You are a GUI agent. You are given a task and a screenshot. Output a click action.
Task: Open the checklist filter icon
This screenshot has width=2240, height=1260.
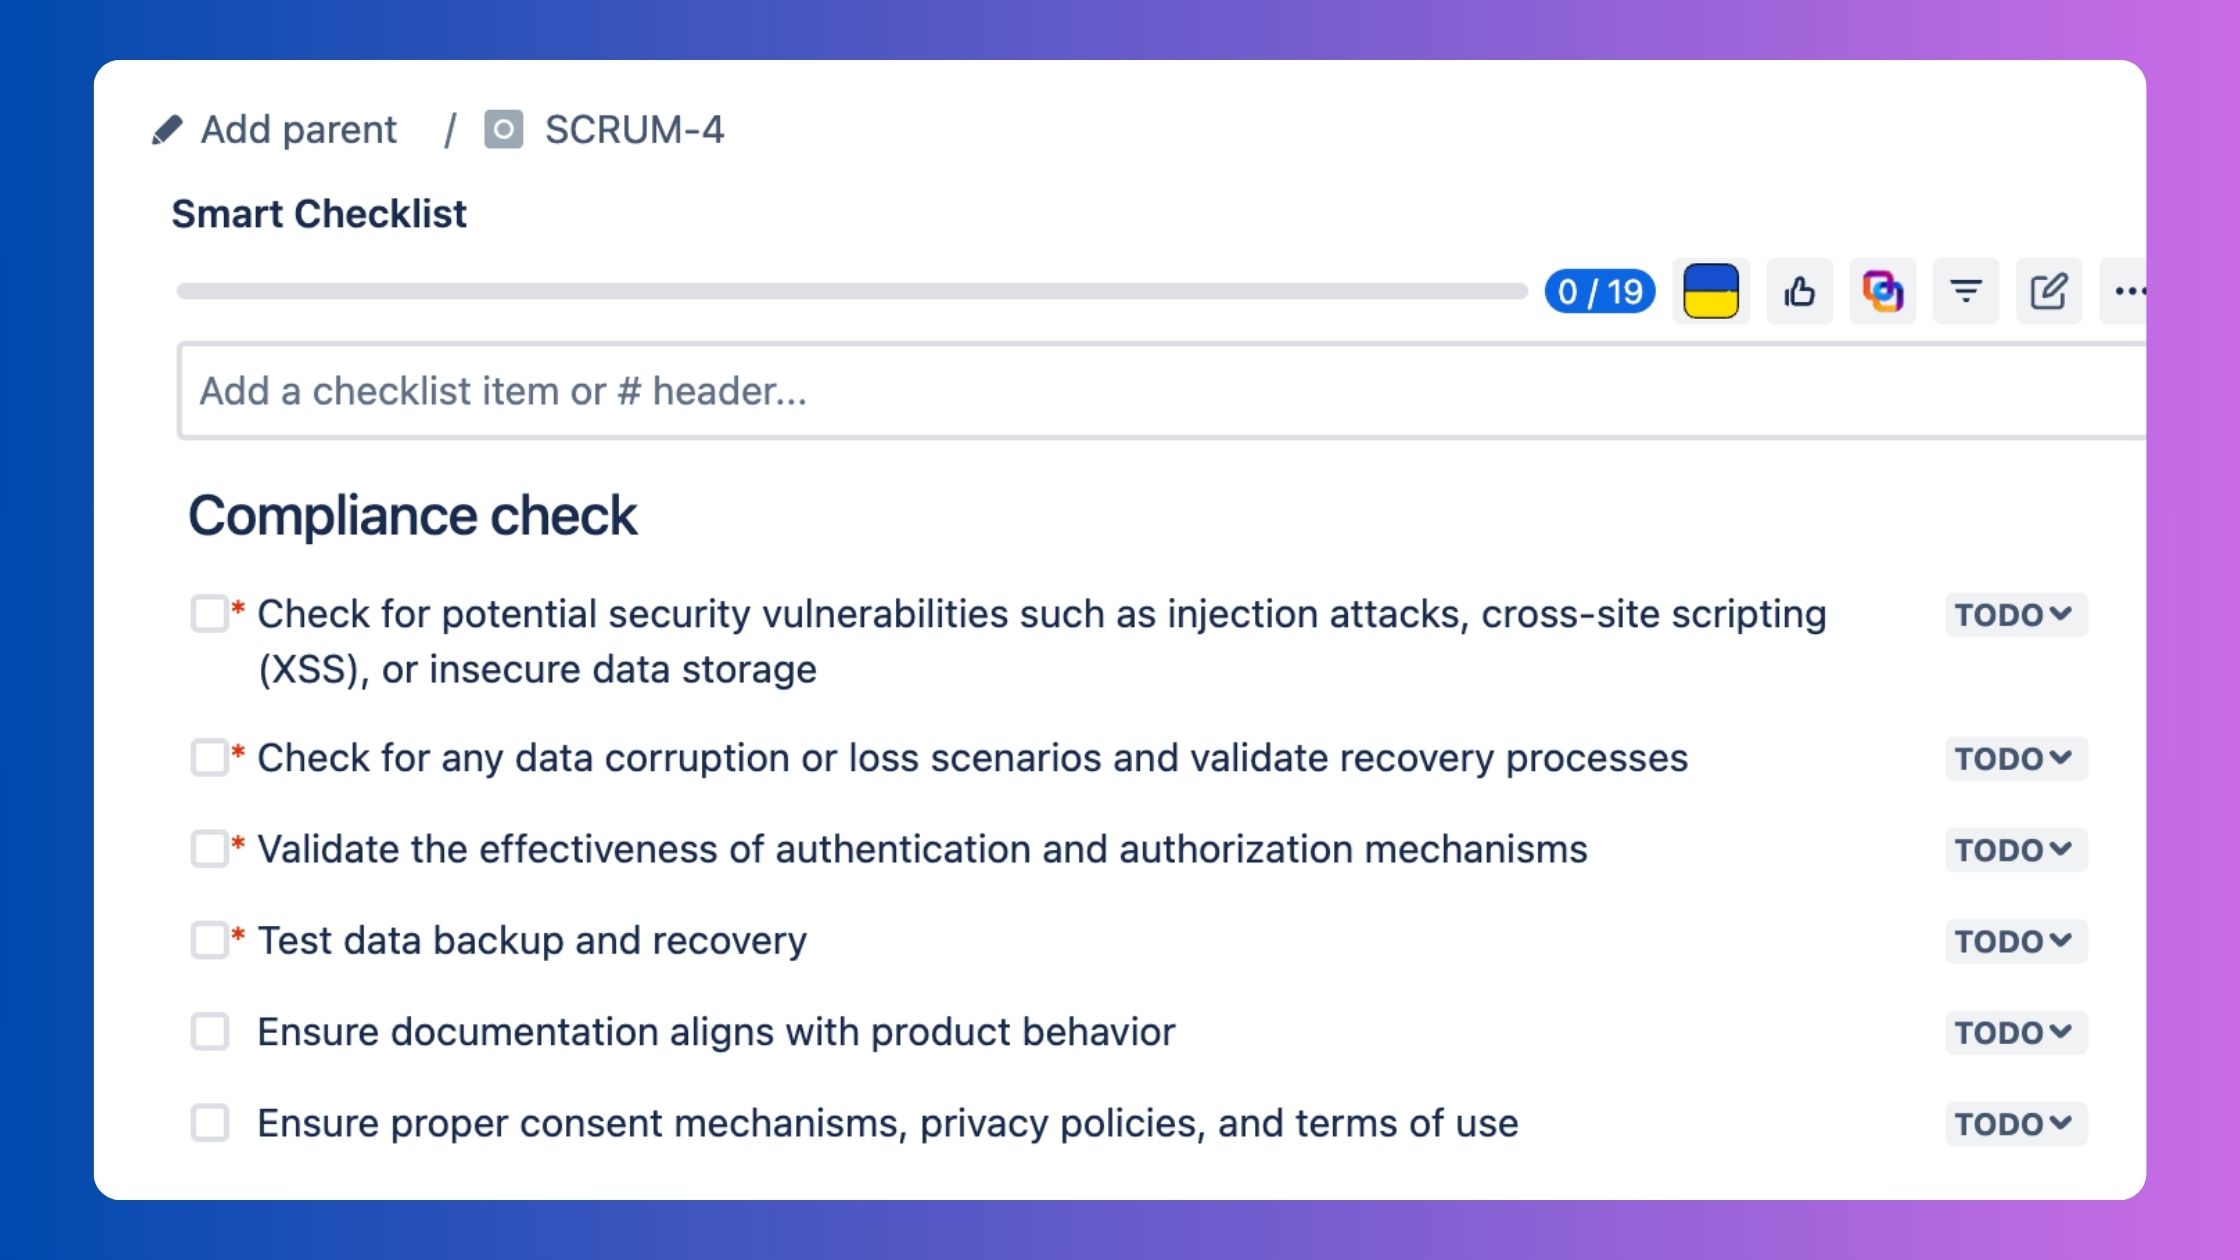pos(1965,291)
